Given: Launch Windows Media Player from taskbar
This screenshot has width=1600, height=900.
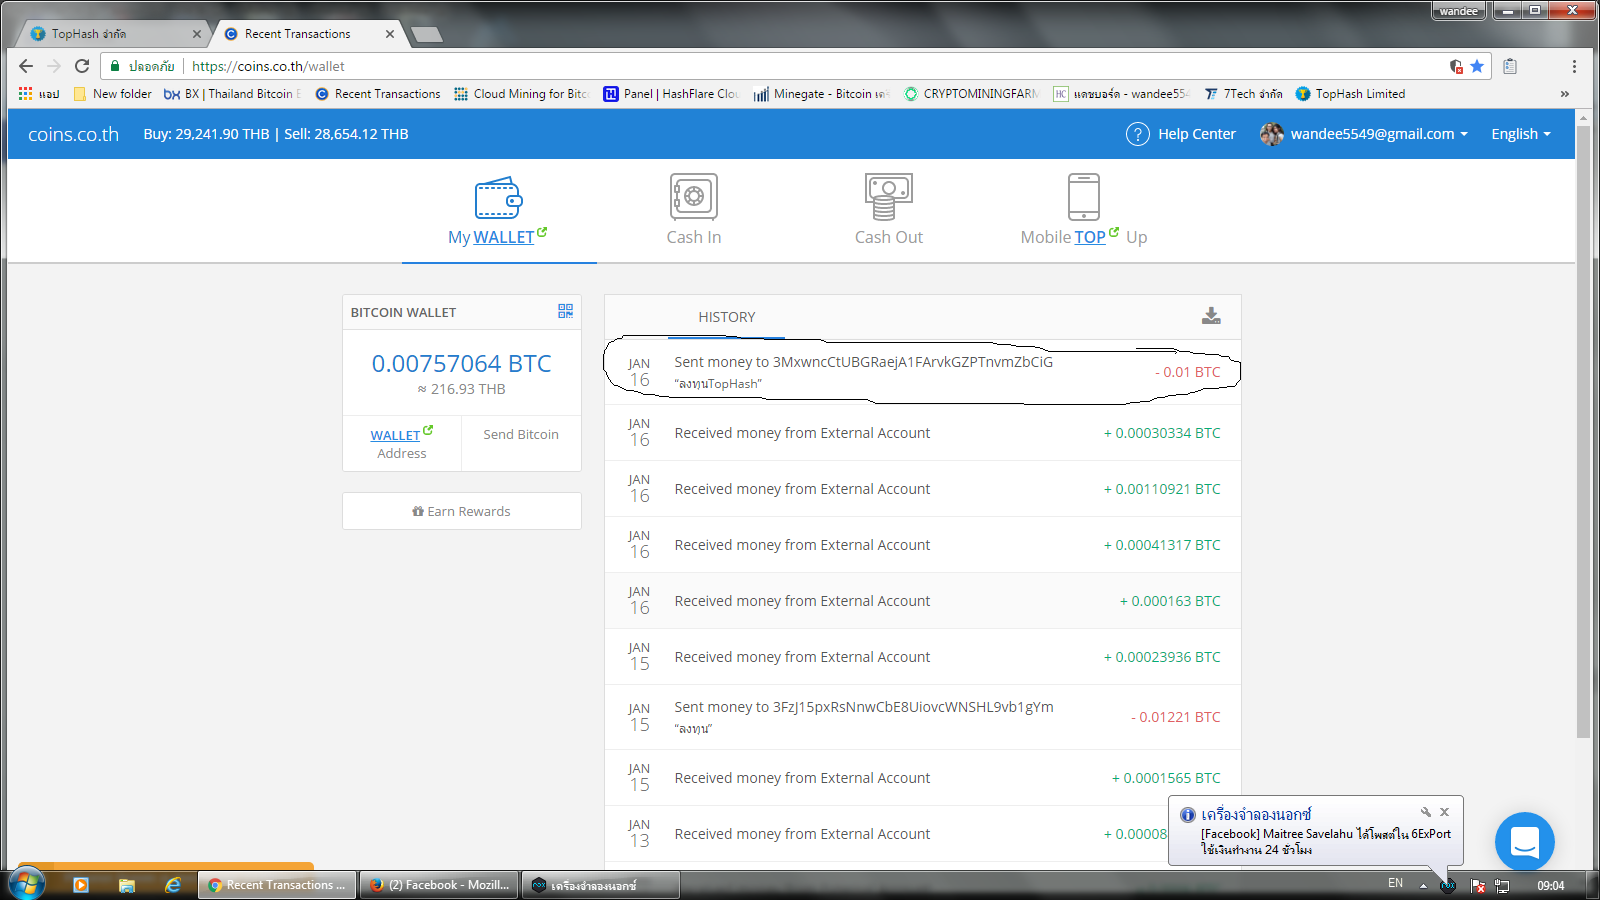Looking at the screenshot, I should pos(81,885).
